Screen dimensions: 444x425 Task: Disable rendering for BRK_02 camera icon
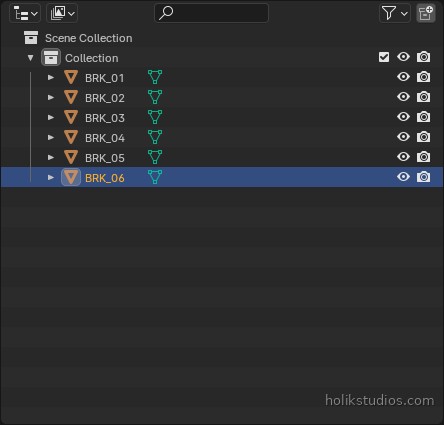pyautogui.click(x=423, y=97)
